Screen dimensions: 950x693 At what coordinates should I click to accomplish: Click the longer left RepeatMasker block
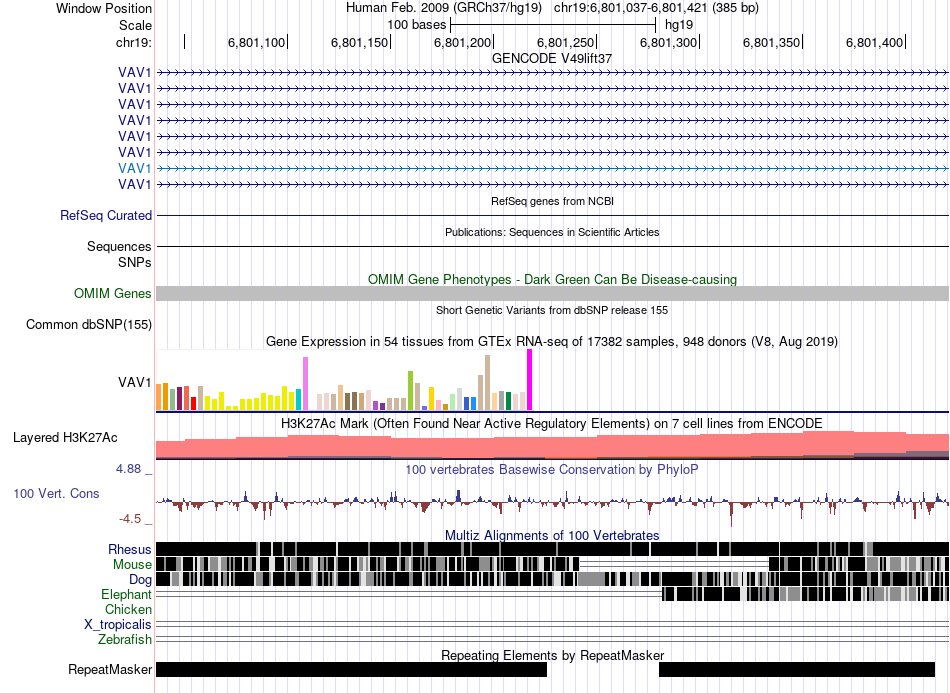pyautogui.click(x=351, y=669)
